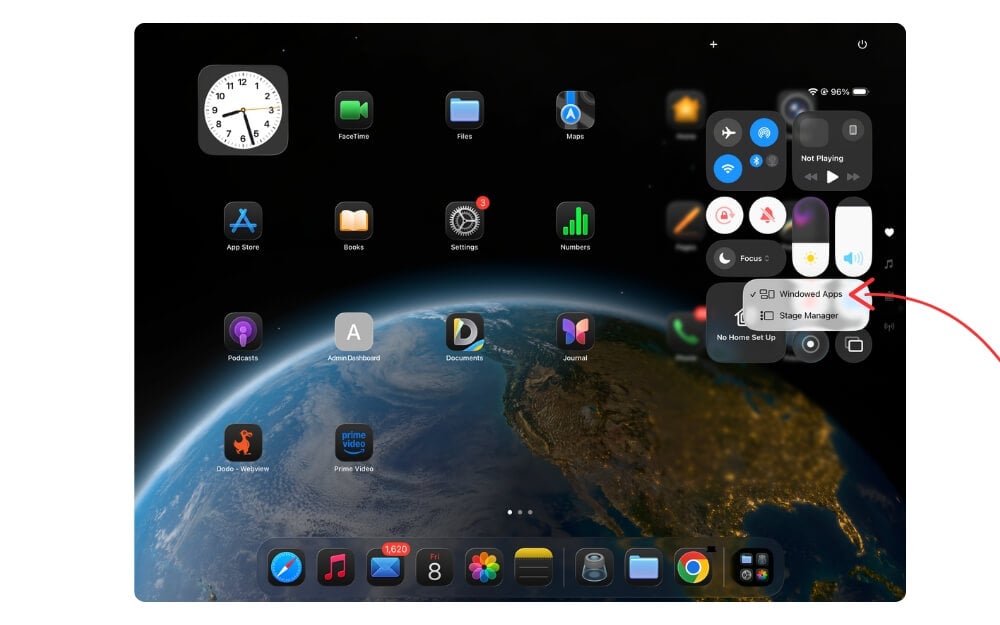
Task: Toggle rotation lock
Action: coord(724,216)
